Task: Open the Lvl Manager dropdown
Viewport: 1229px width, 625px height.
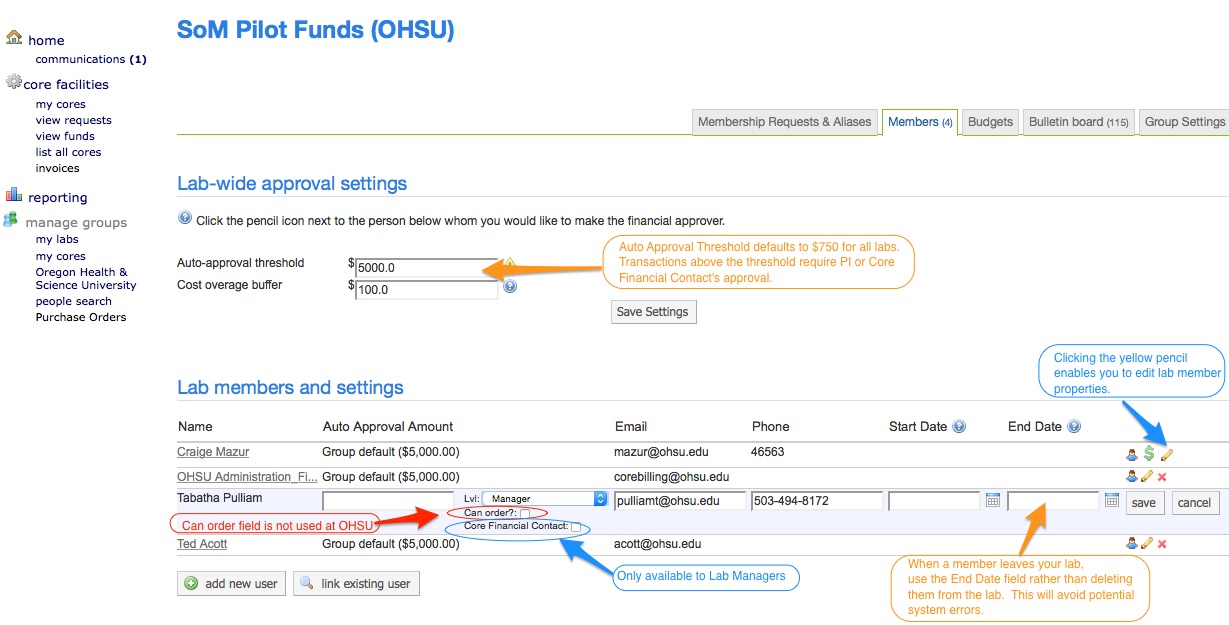Action: [545, 498]
